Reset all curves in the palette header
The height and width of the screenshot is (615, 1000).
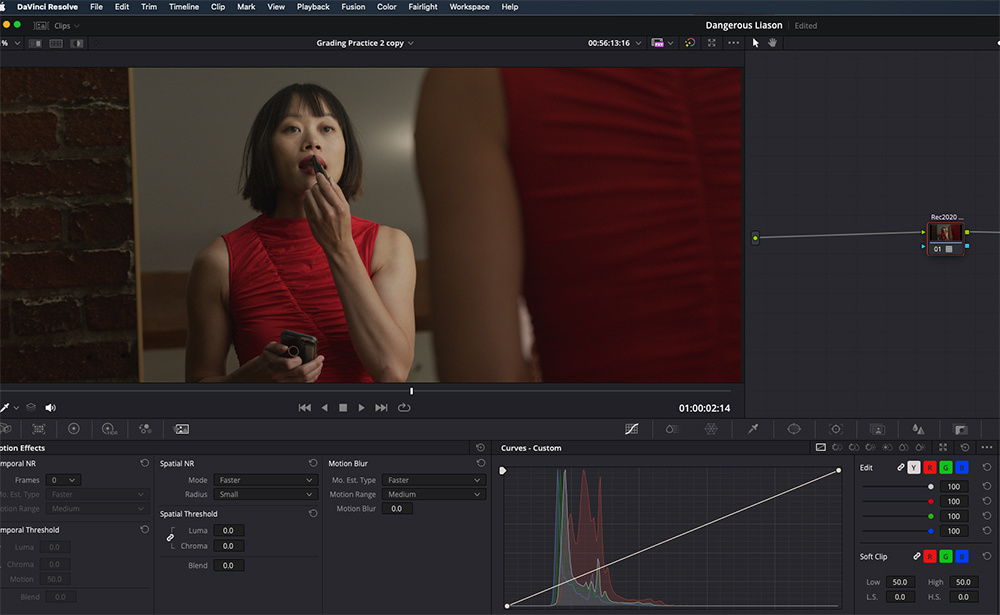click(x=965, y=448)
